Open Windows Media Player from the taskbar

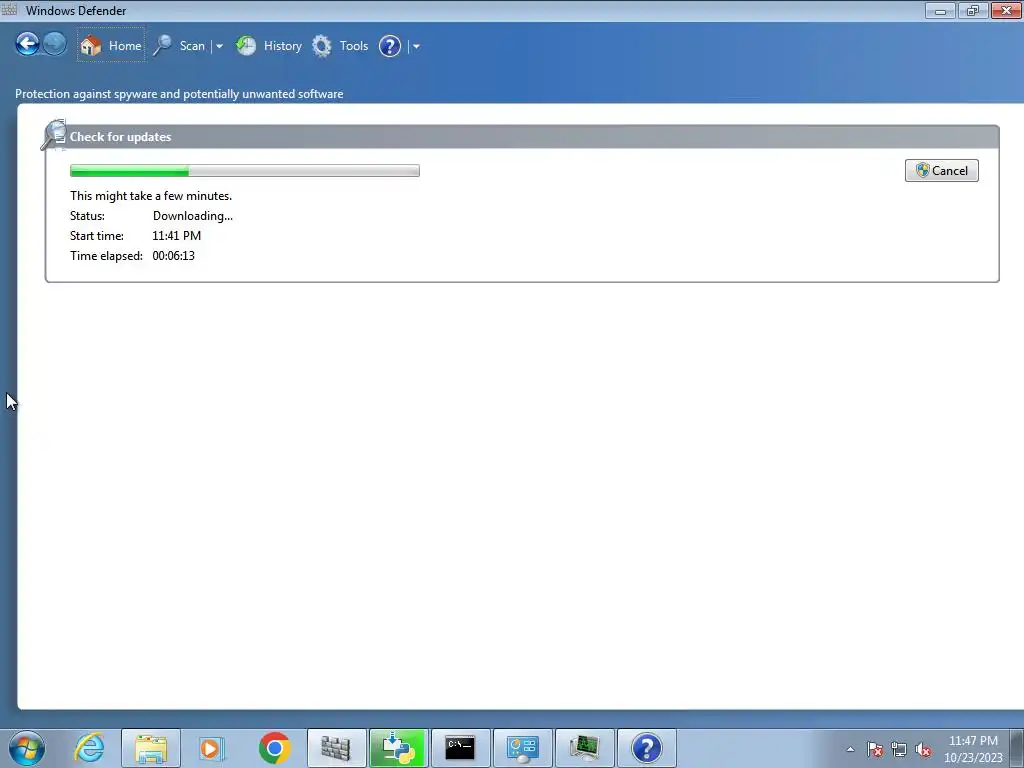tap(212, 748)
